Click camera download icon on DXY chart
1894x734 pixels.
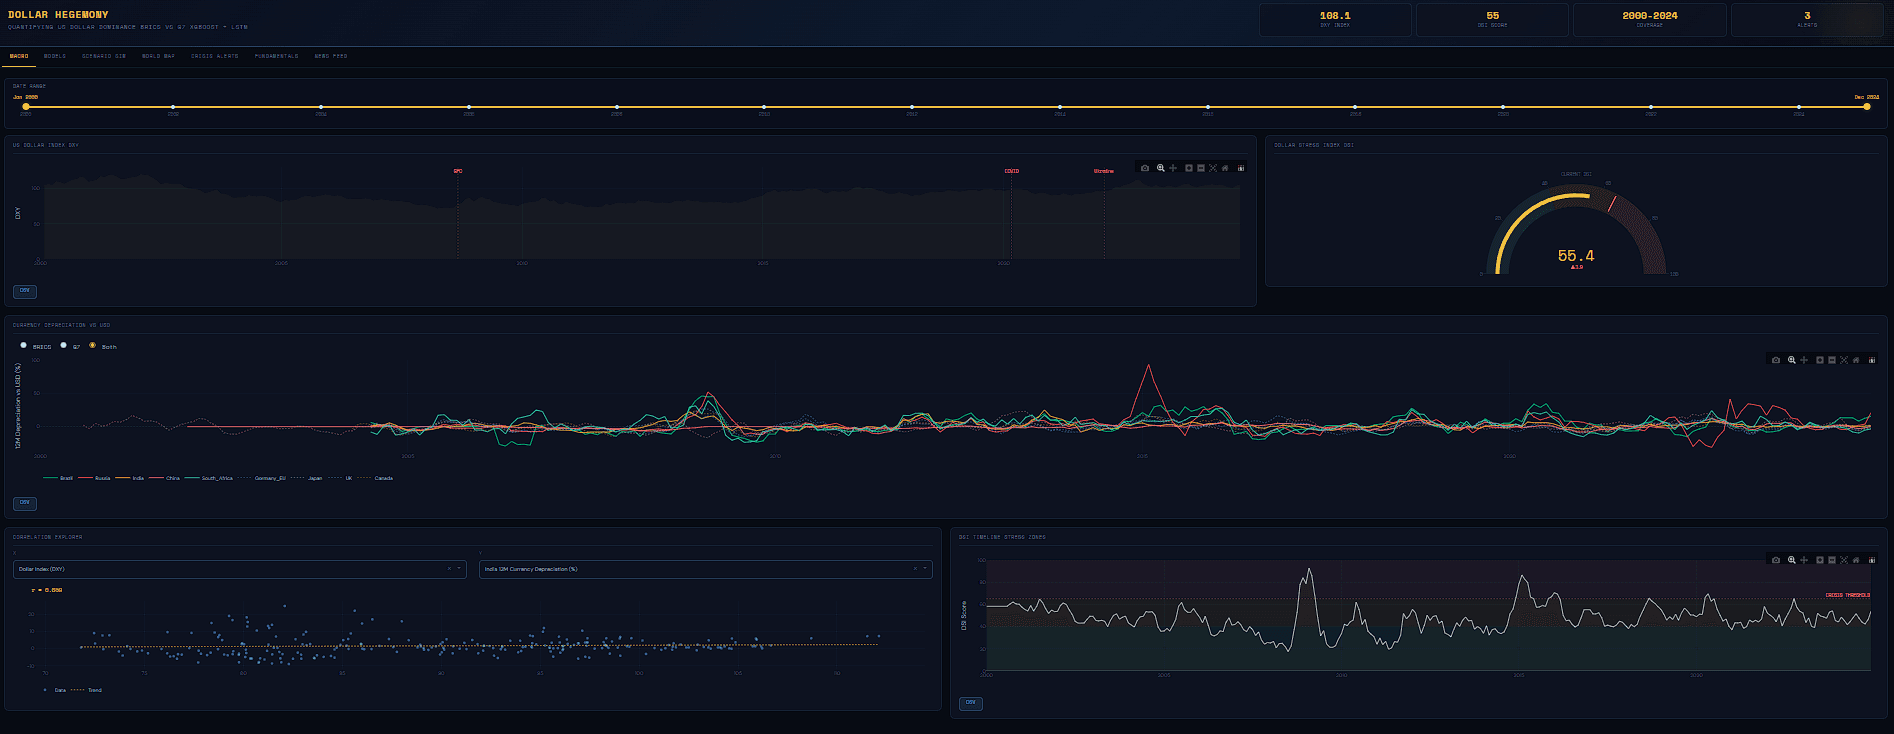pyautogui.click(x=1145, y=168)
